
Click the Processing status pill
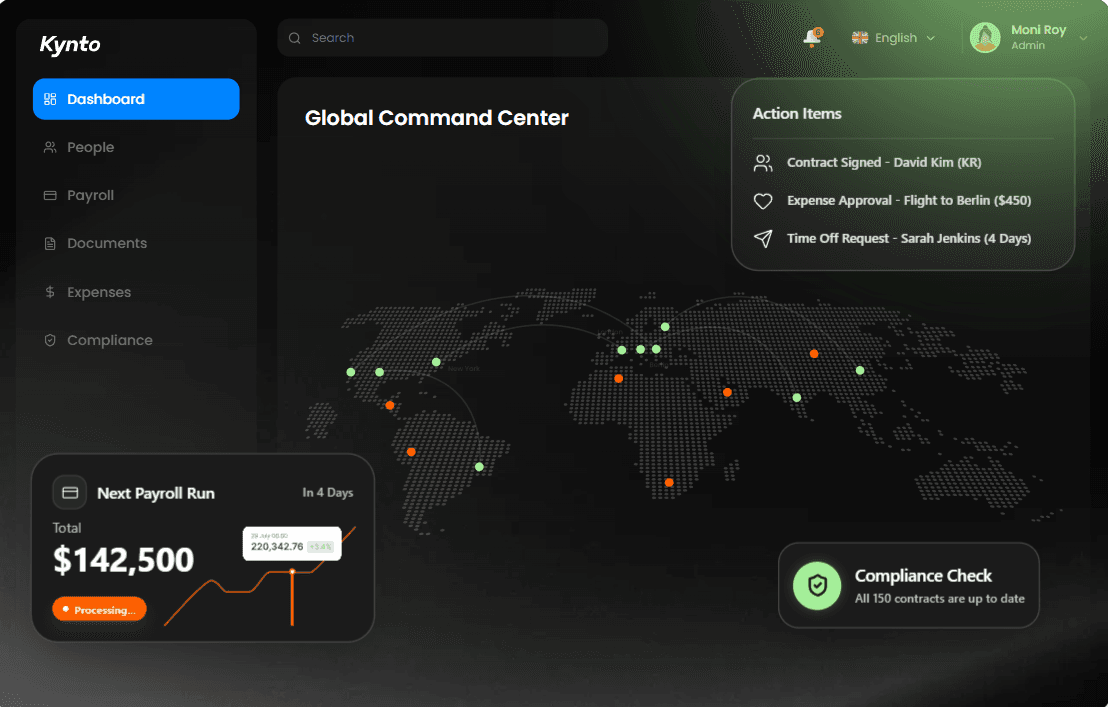coord(99,609)
